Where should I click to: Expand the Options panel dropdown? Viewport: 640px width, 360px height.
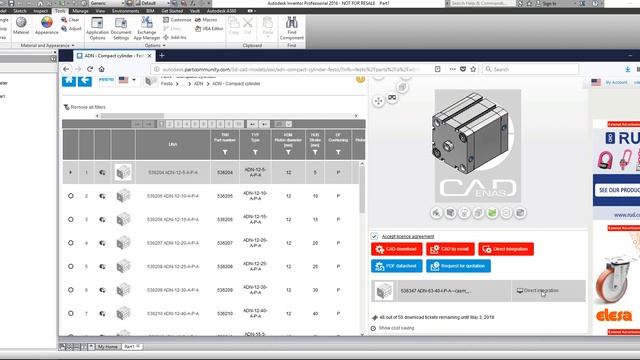tap(155, 45)
